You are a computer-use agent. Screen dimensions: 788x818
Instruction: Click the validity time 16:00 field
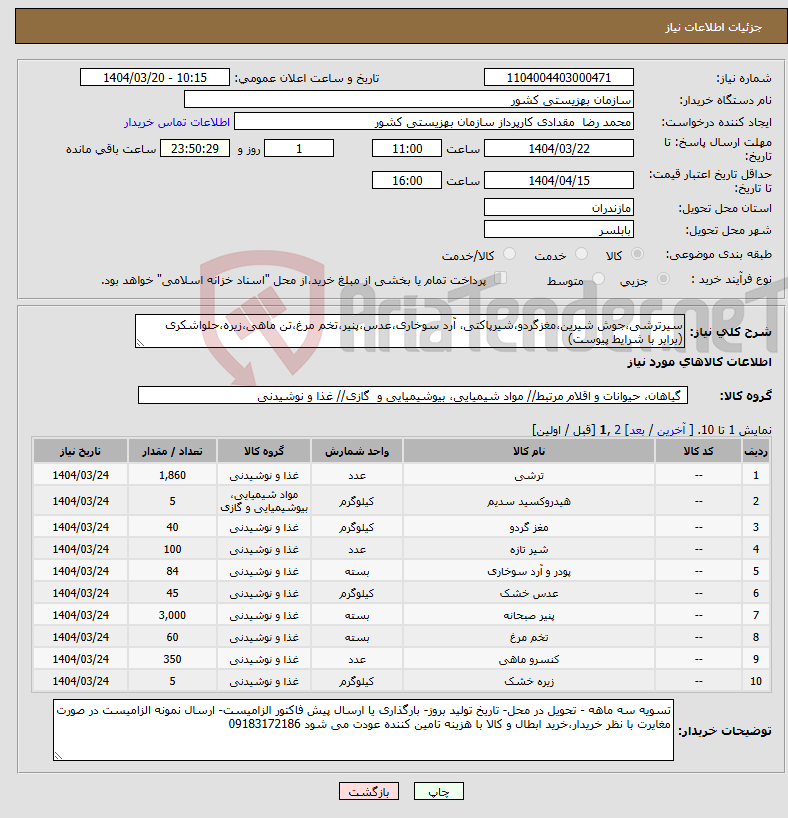point(407,180)
